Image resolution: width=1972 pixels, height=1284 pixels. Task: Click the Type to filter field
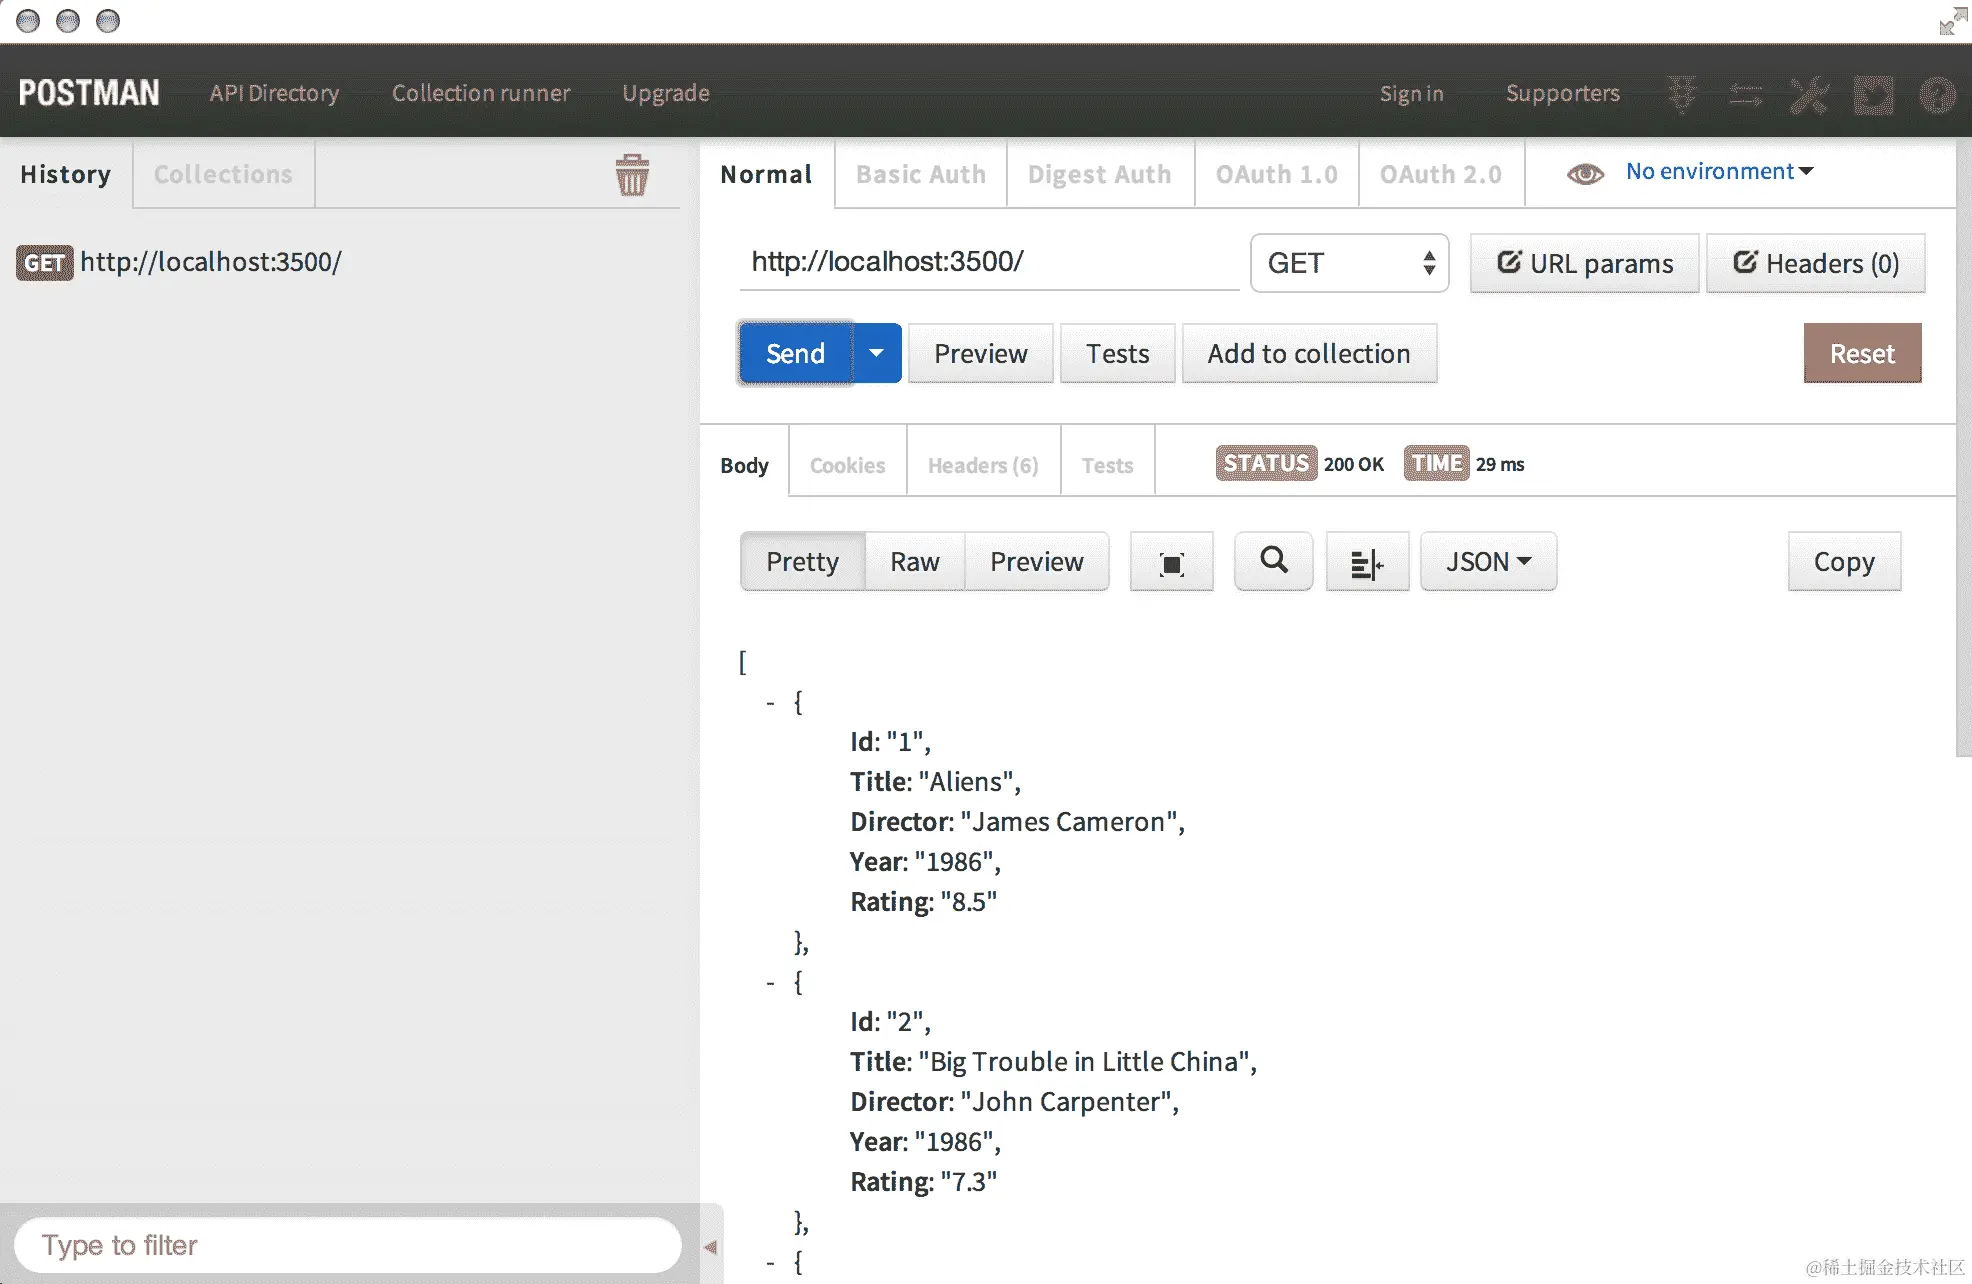tap(347, 1245)
